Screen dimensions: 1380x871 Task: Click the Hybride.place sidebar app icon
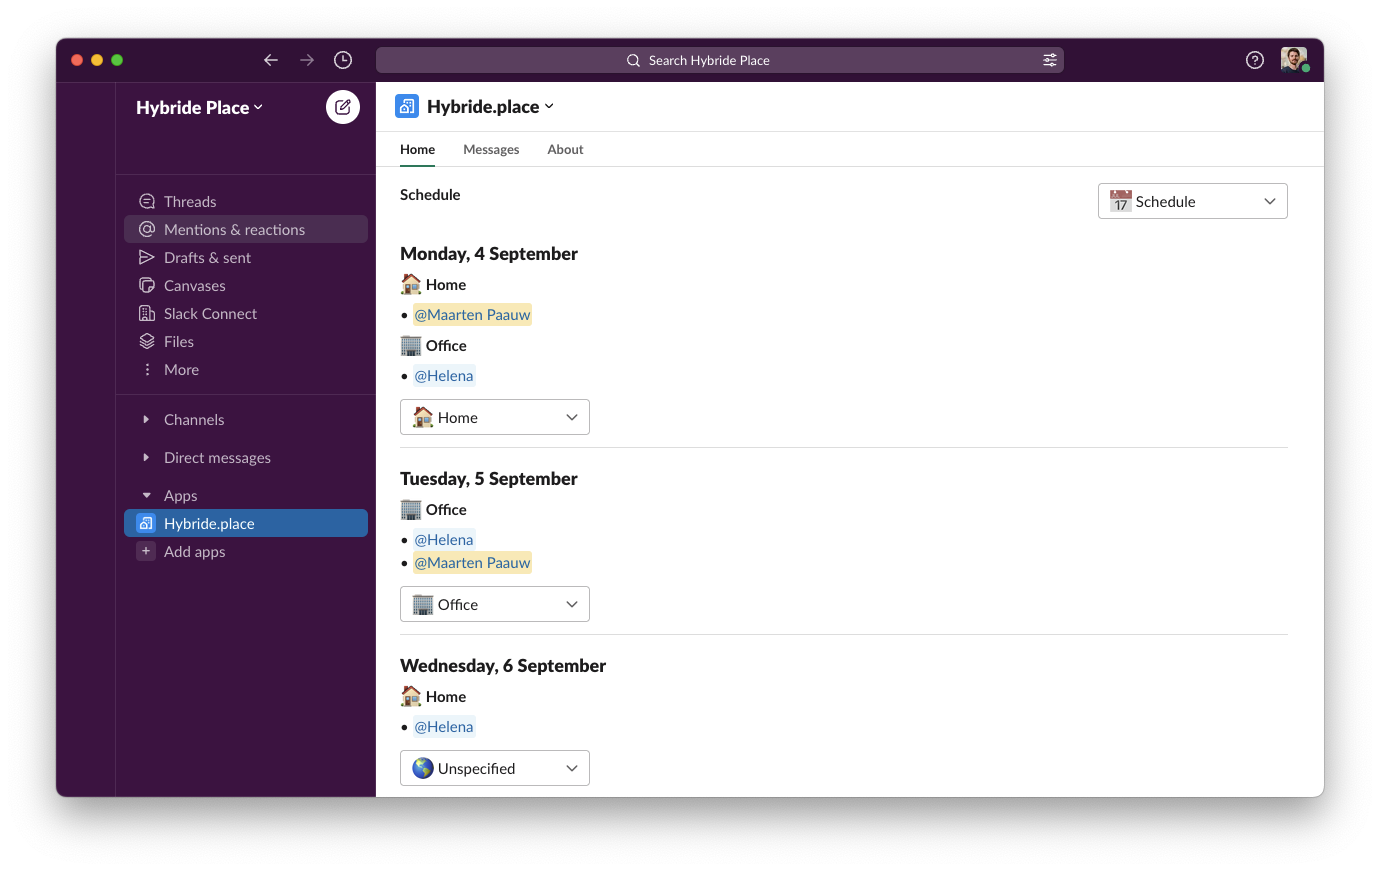(x=146, y=523)
